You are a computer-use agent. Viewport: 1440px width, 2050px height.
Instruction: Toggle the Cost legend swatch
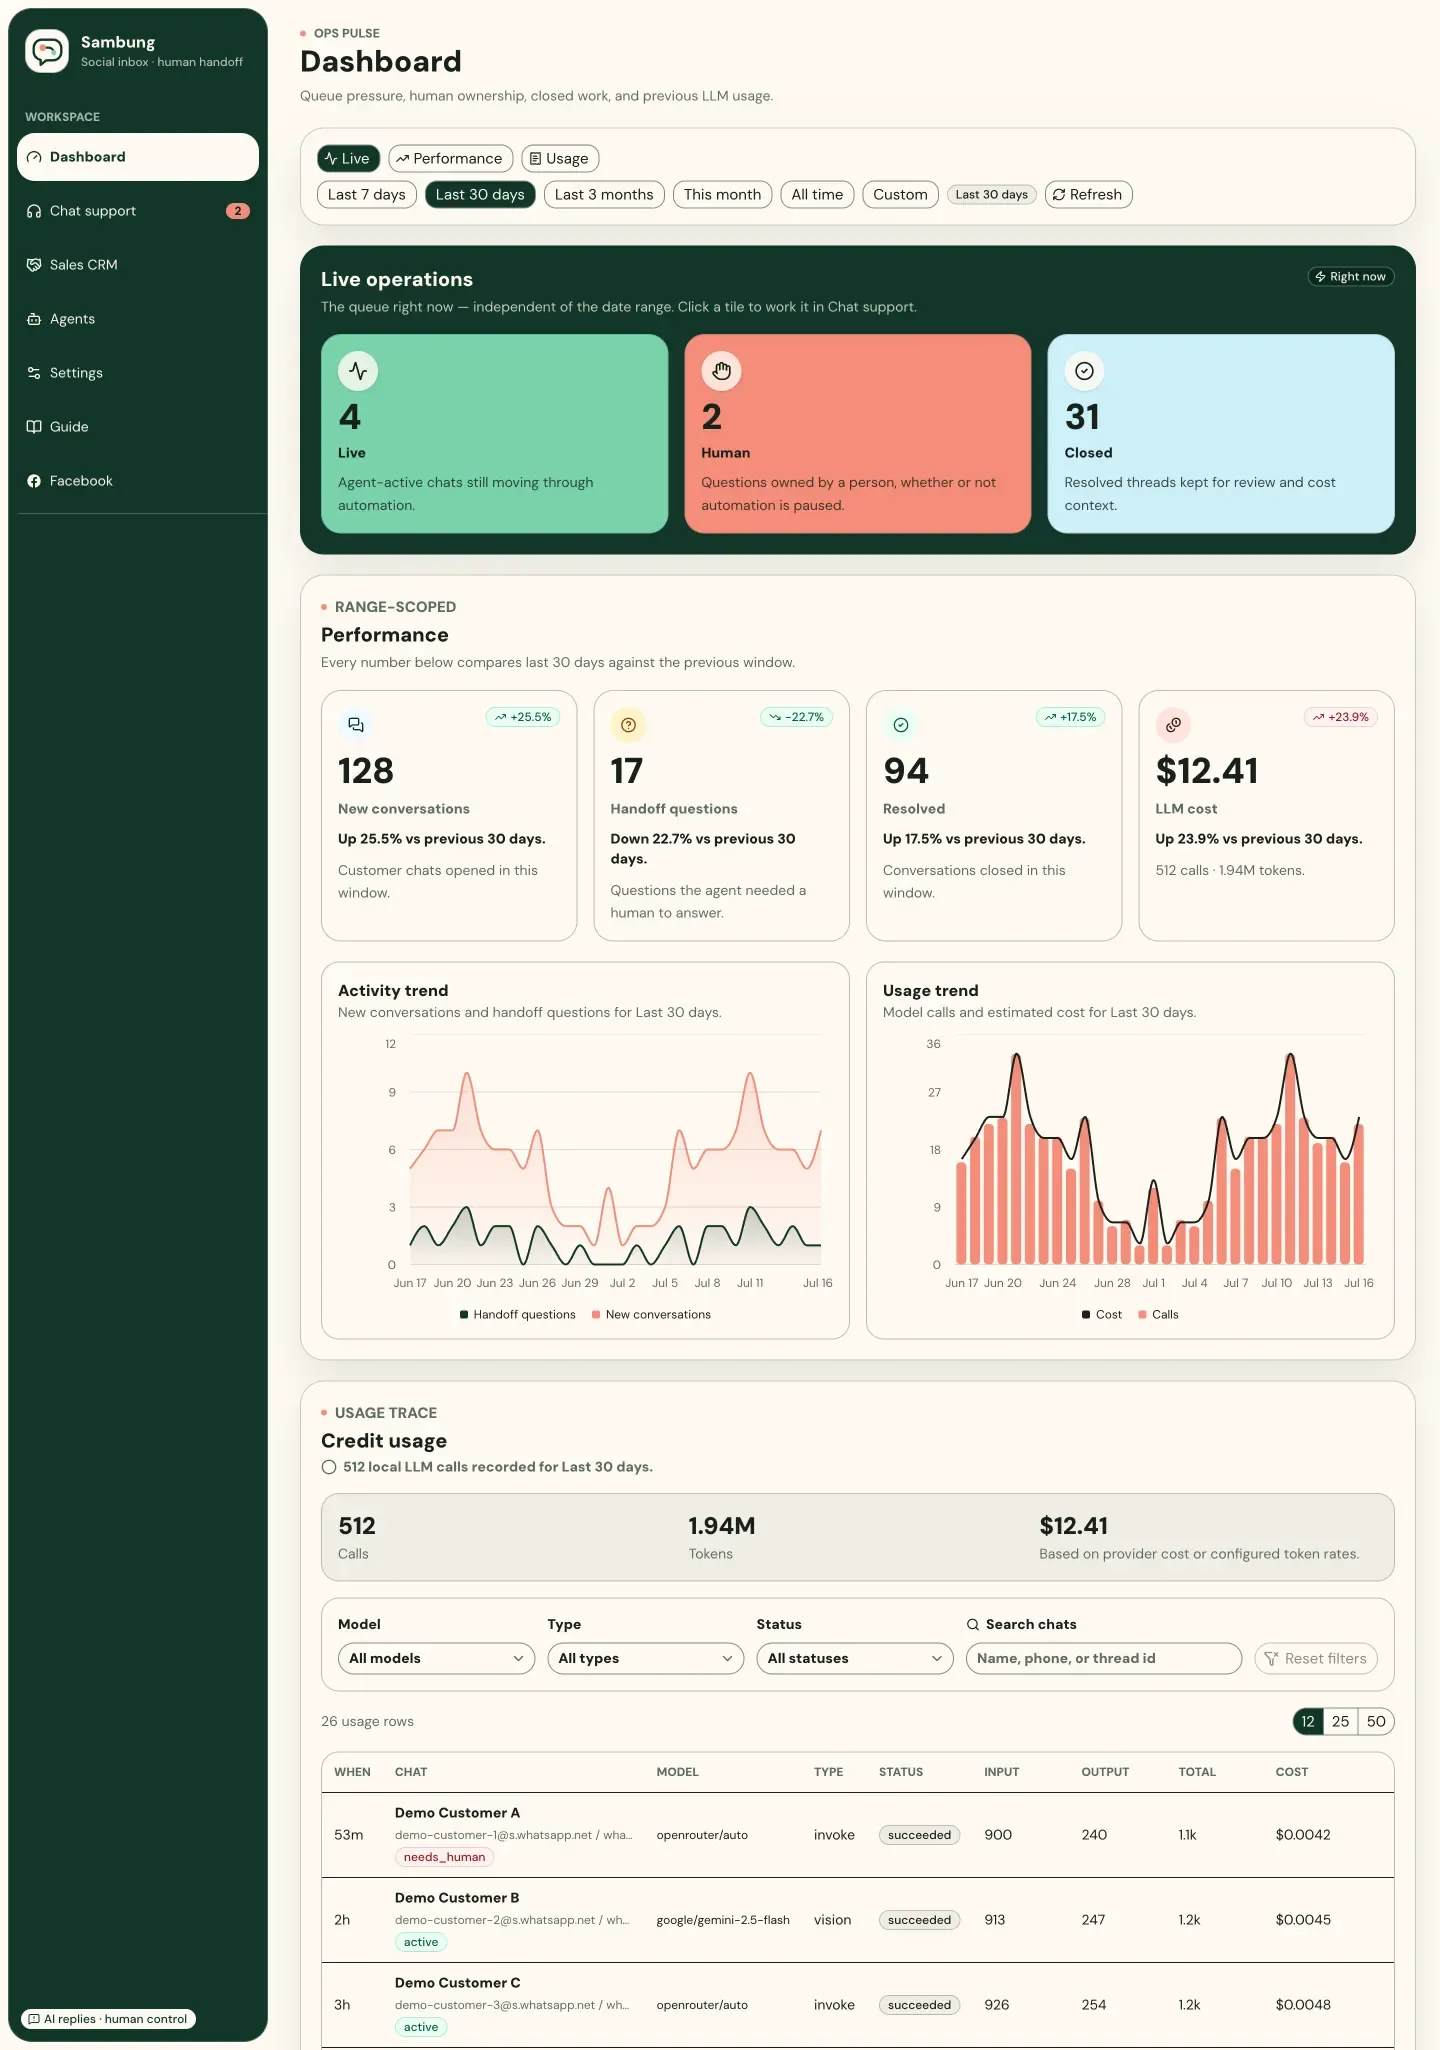point(1086,1315)
